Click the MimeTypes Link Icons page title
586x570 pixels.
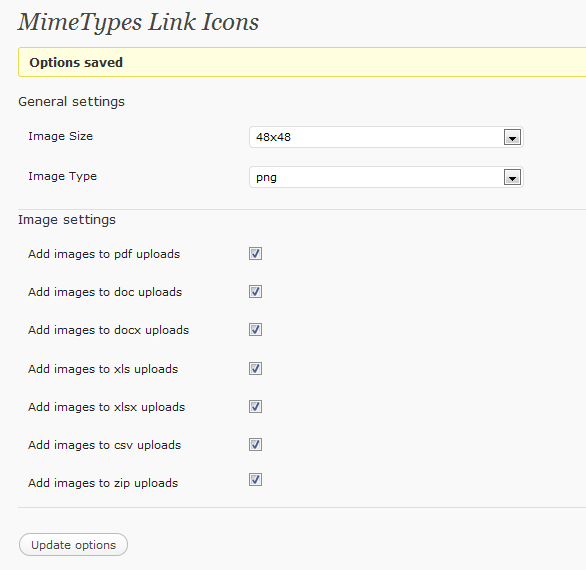[138, 22]
